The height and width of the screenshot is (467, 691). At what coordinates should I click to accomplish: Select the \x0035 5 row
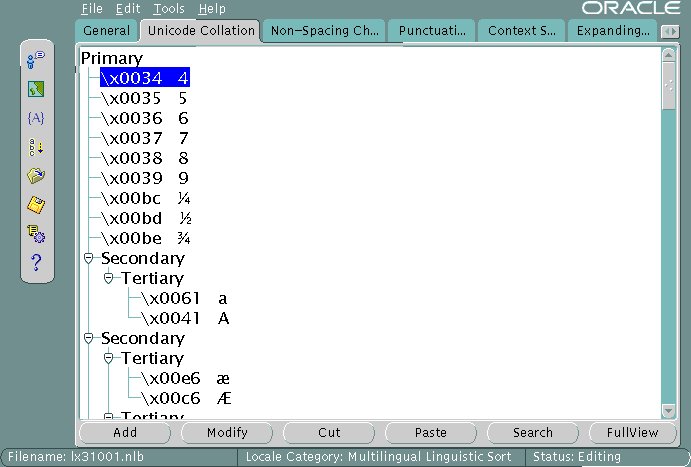tap(144, 98)
